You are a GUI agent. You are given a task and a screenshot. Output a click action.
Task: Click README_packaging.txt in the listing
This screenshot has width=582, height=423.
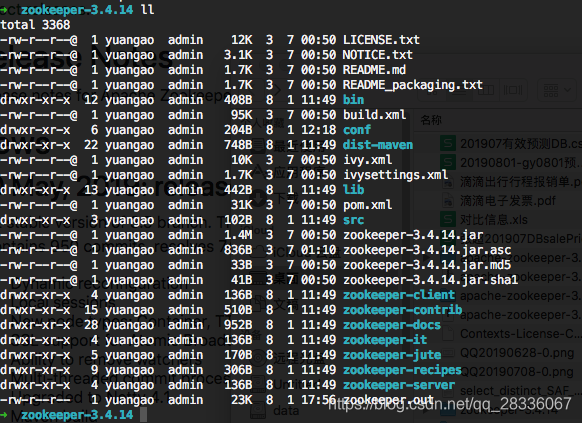point(413,85)
